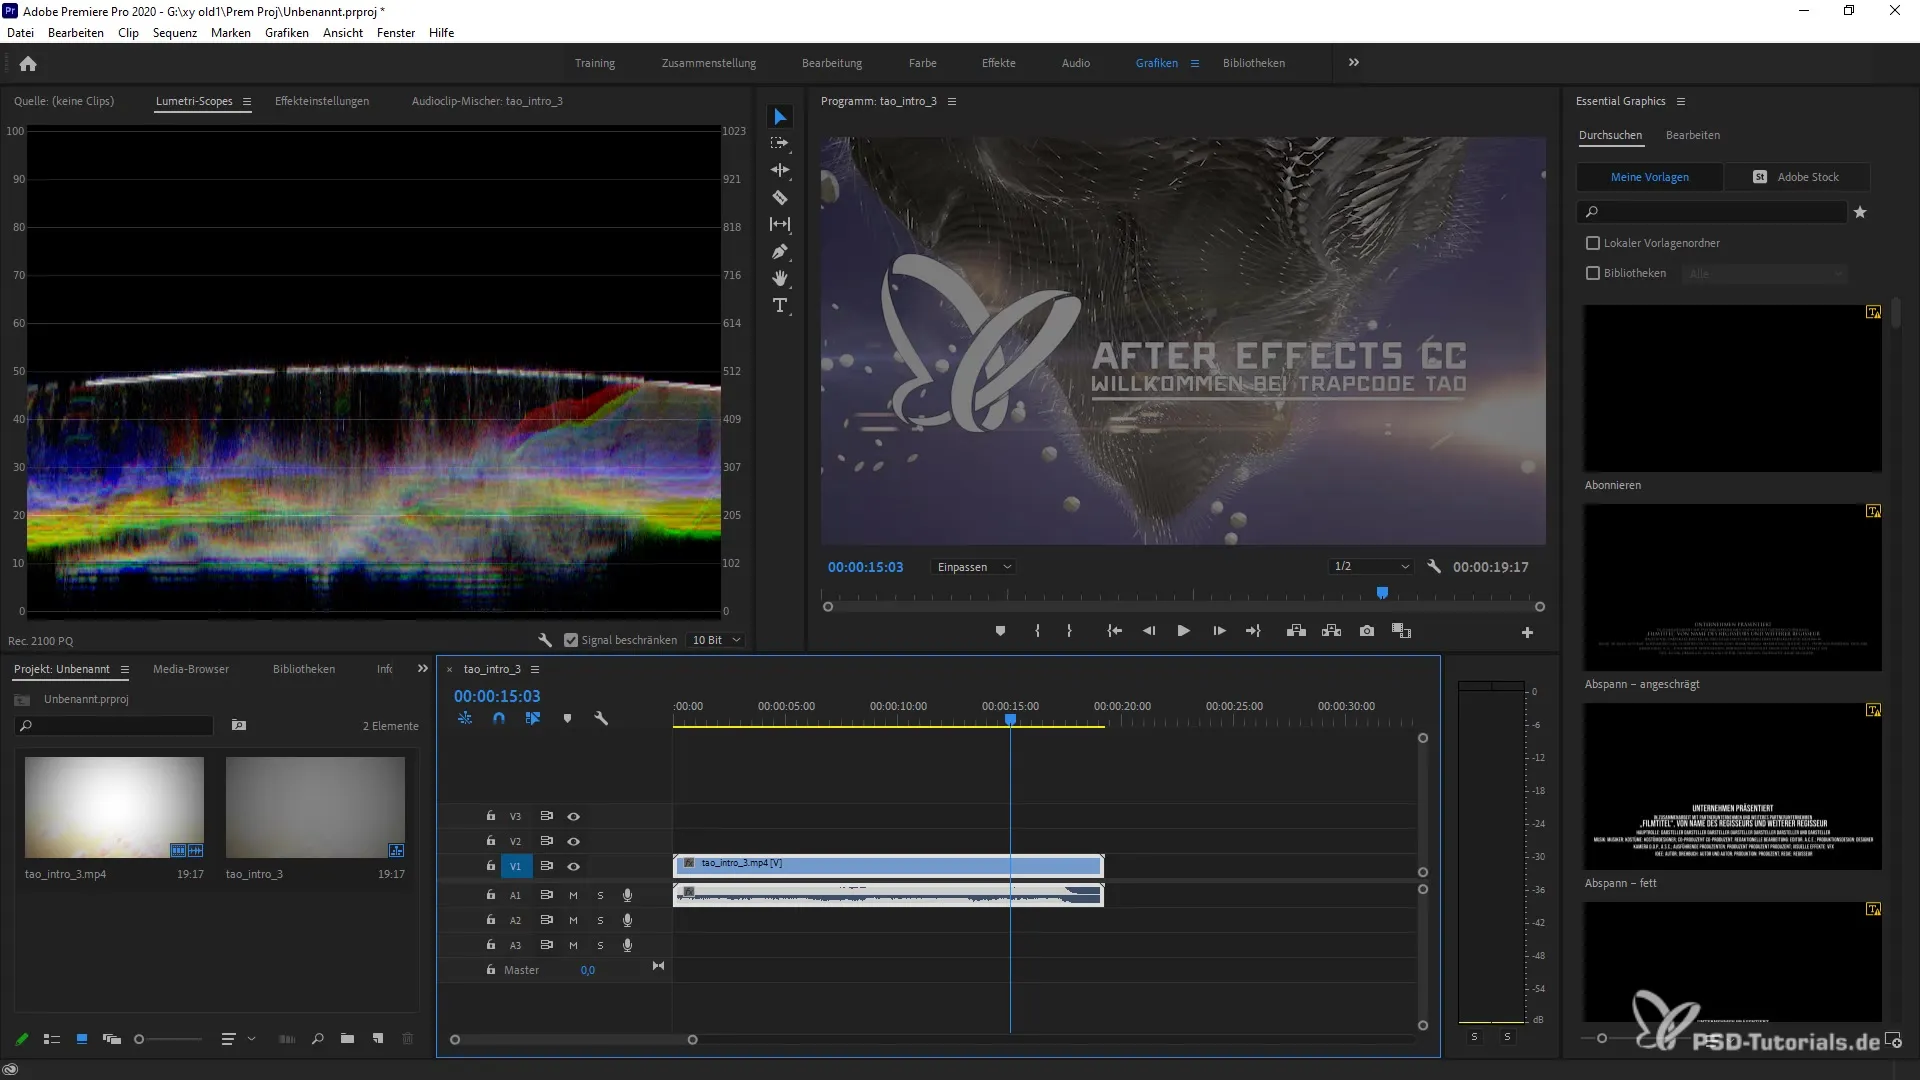Select the Pen tool
Screen dimensions: 1920x1080
coord(780,251)
